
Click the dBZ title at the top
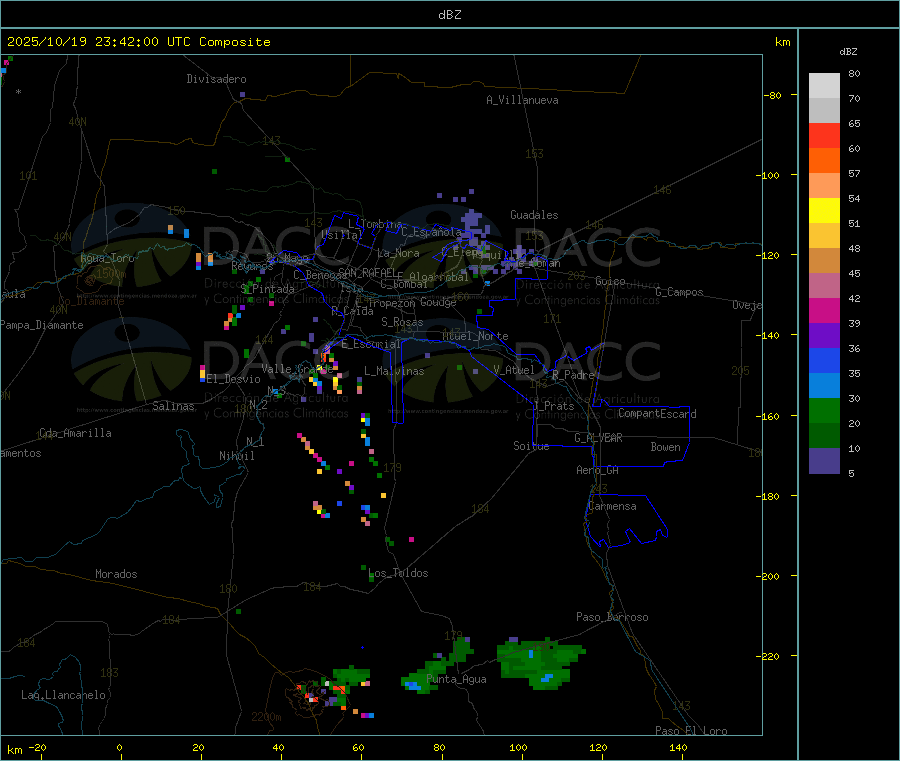point(449,15)
